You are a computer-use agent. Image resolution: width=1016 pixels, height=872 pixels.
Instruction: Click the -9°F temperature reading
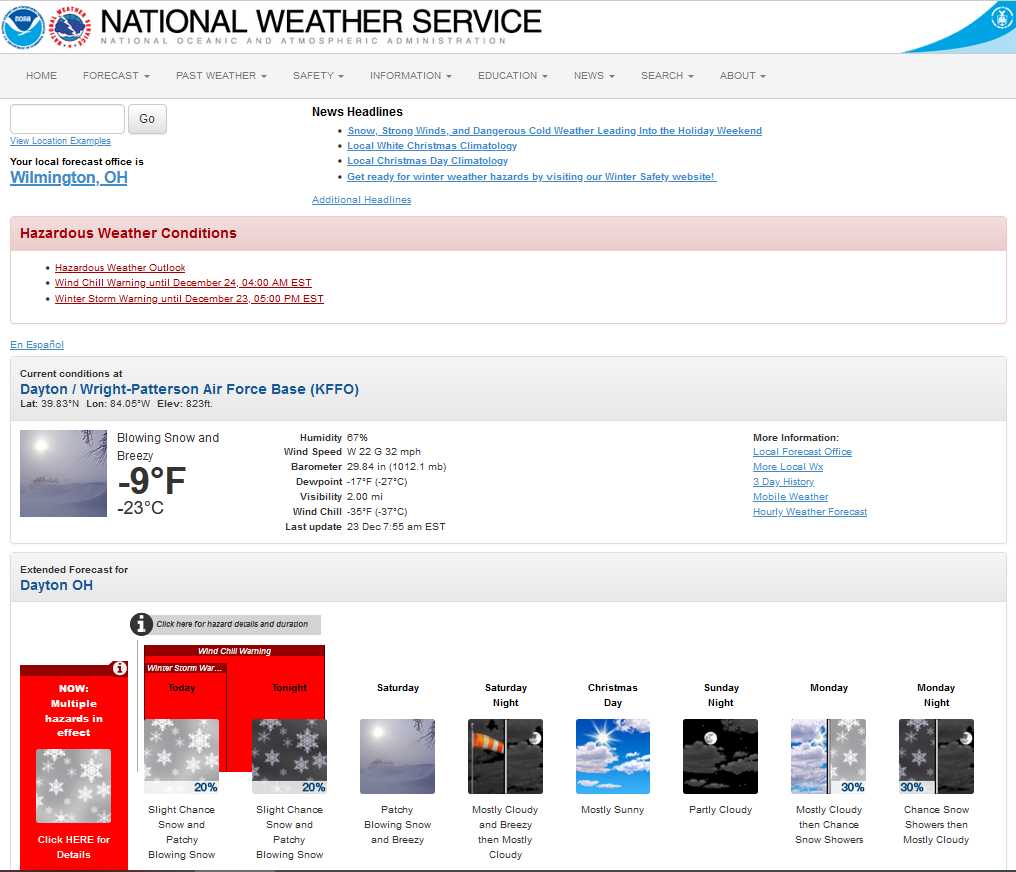click(x=152, y=481)
